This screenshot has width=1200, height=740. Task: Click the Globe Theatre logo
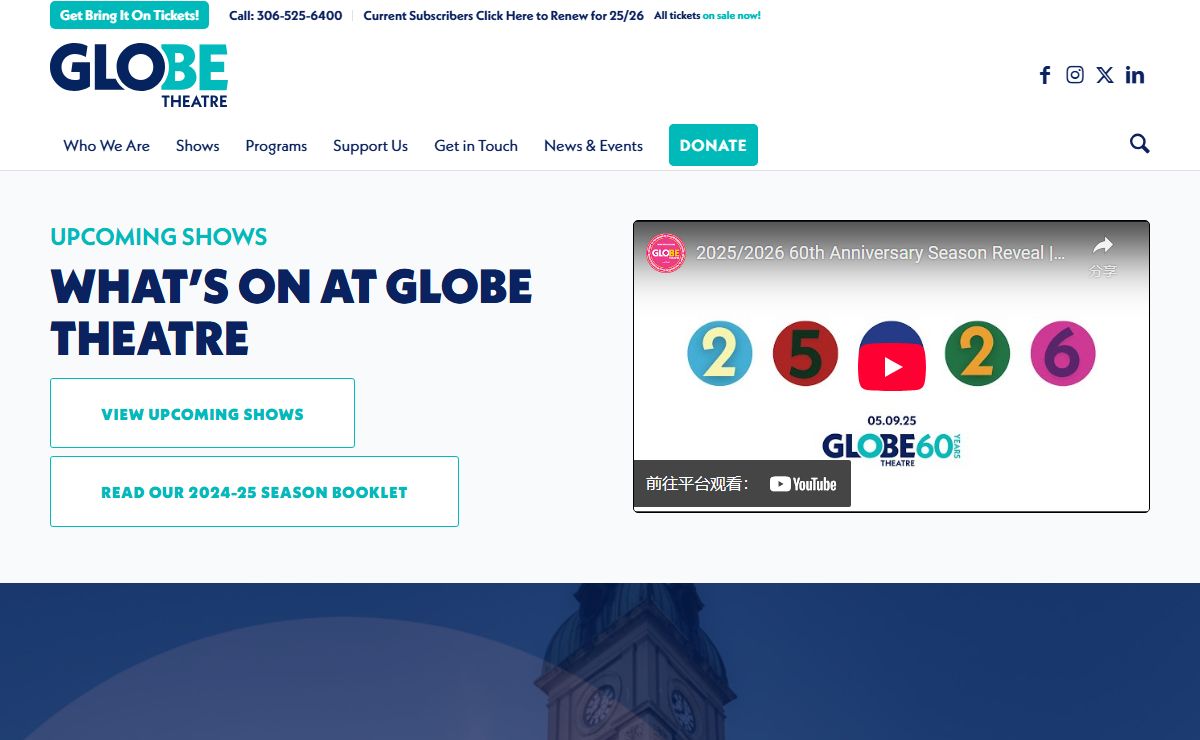point(139,75)
